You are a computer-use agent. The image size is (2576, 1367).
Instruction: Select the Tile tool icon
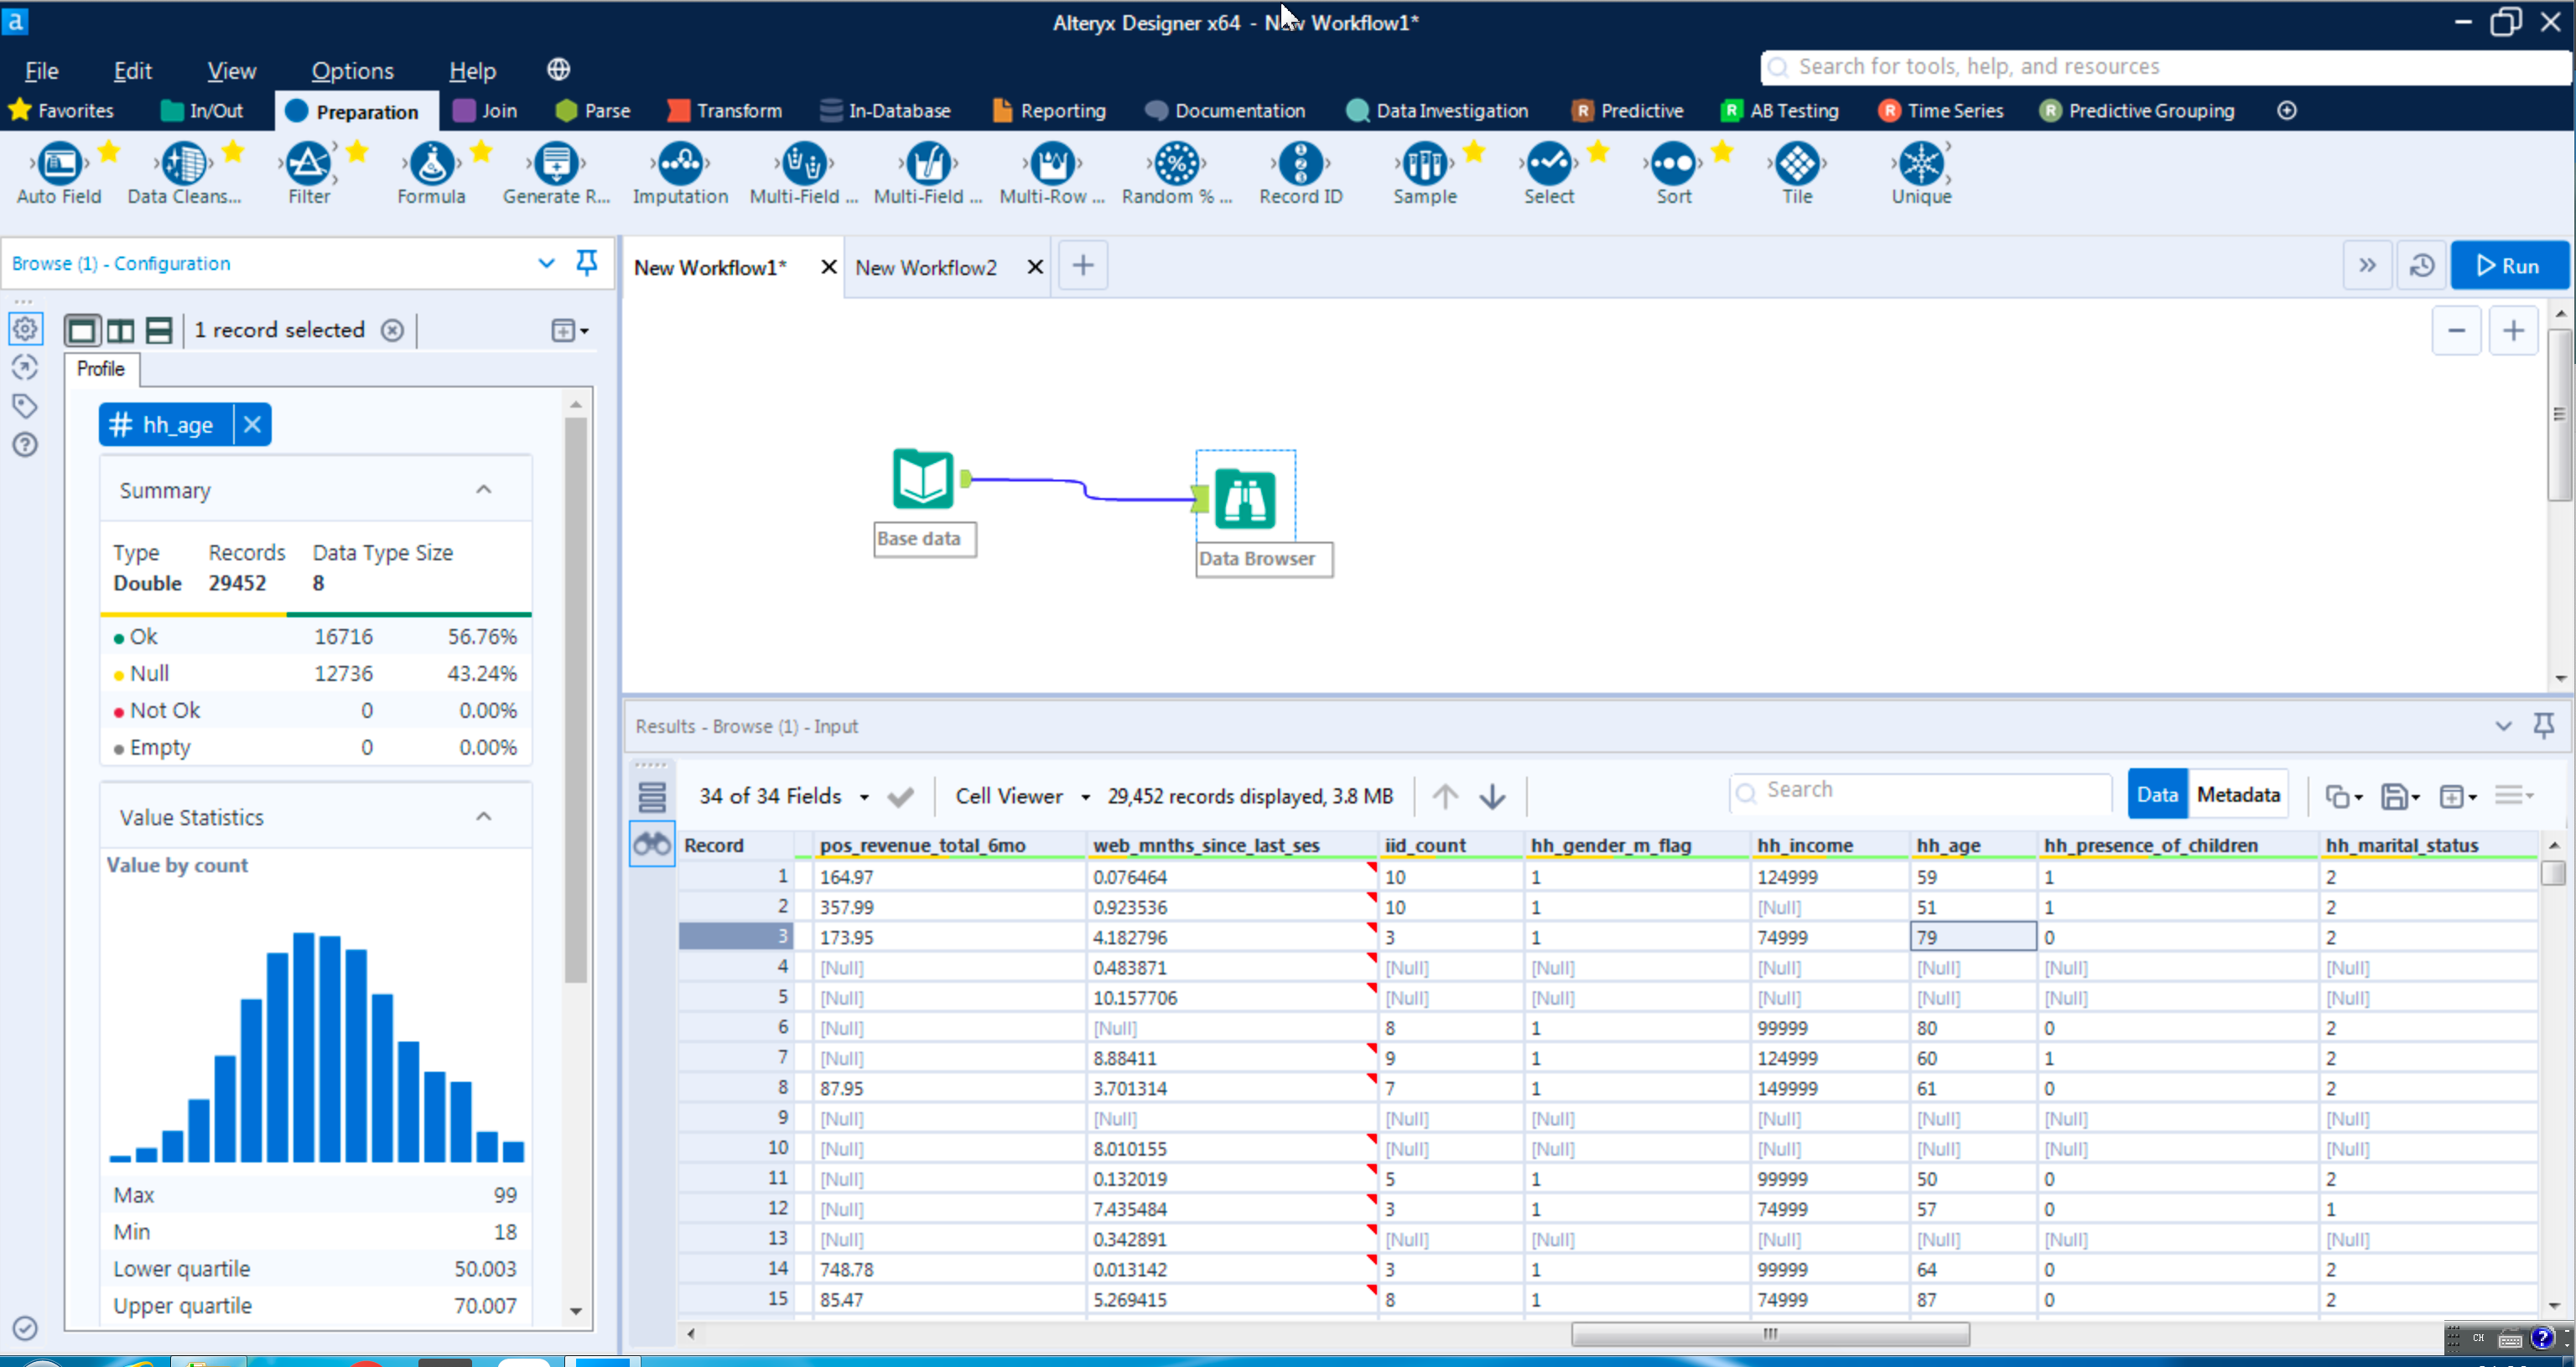coord(1797,162)
